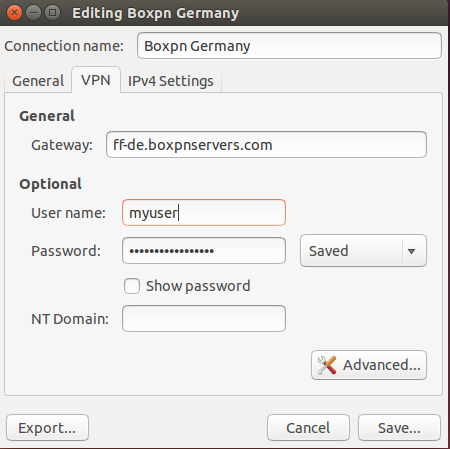Maximize the editing dialog window

[x=52, y=13]
